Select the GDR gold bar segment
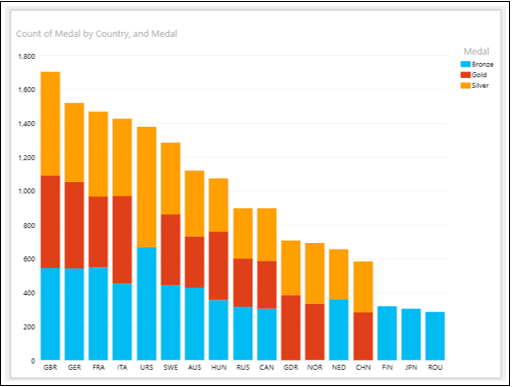 coord(291,328)
